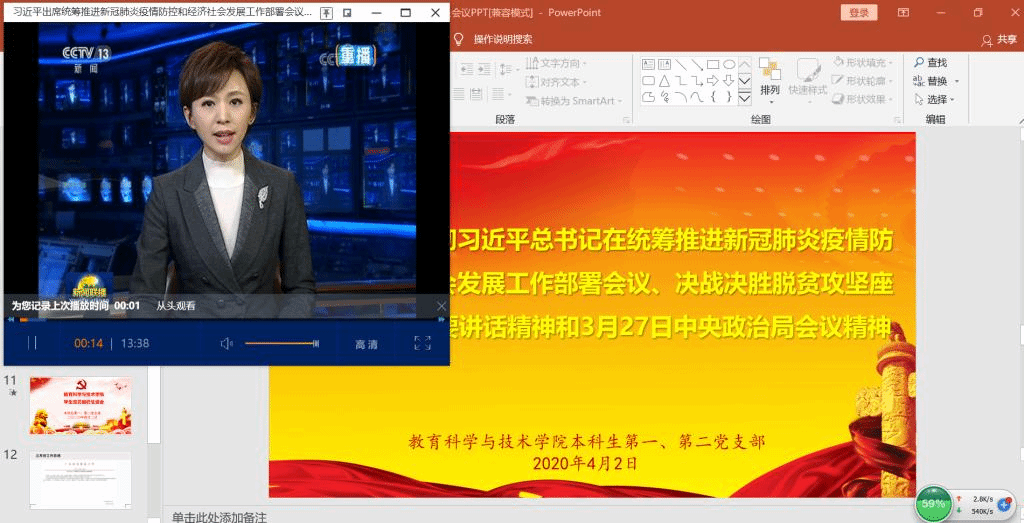Switch video player to mini mode
This screenshot has height=523, width=1024.
point(347,13)
